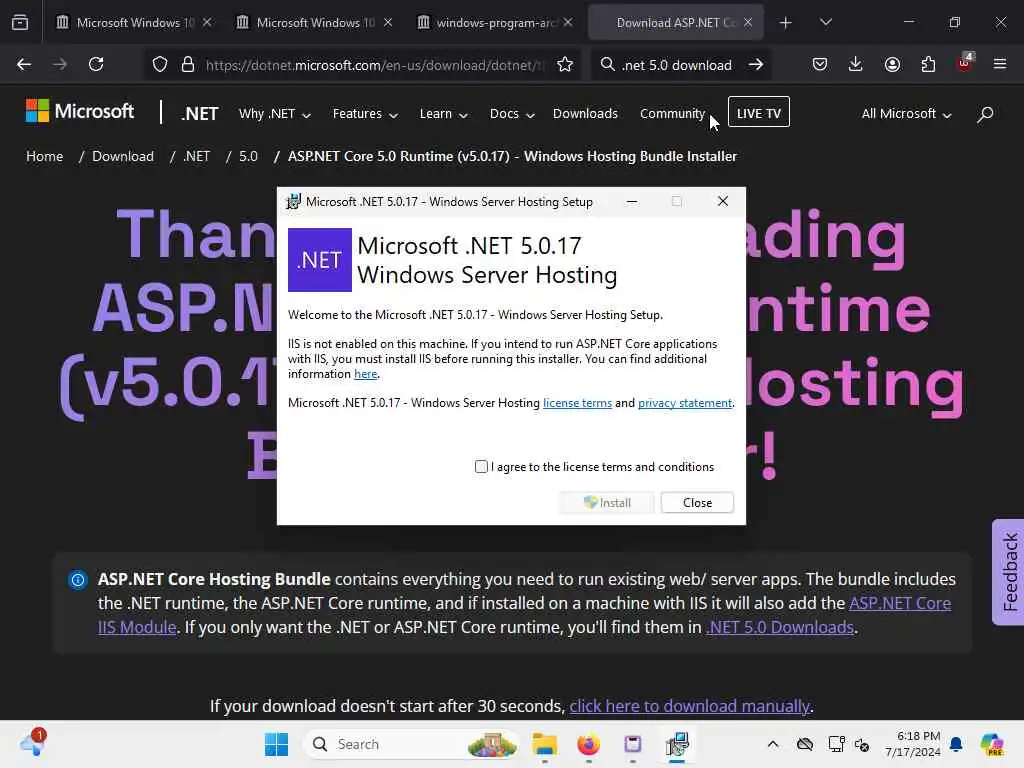Open the Copilot preview icon in taskbar
Screen dimensions: 1024x768
992,744
